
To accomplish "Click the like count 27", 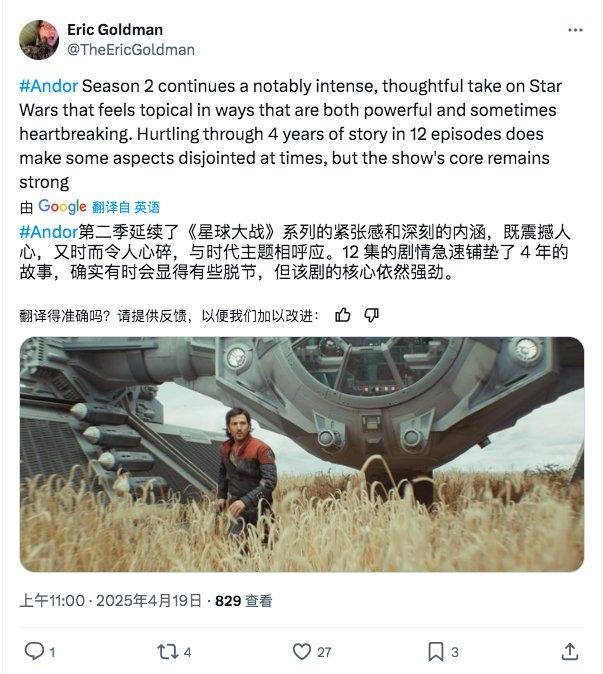I will tap(324, 653).
